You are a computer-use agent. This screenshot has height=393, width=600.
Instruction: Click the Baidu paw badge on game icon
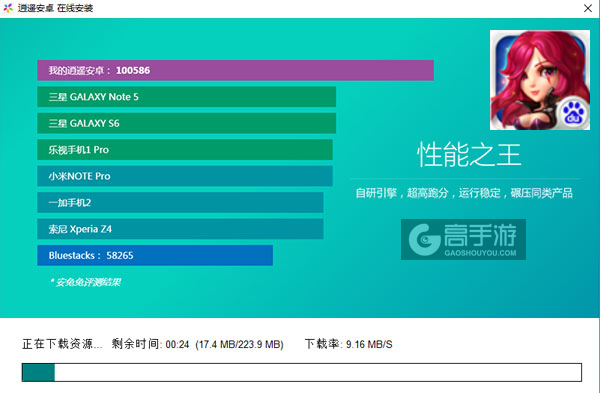573,113
